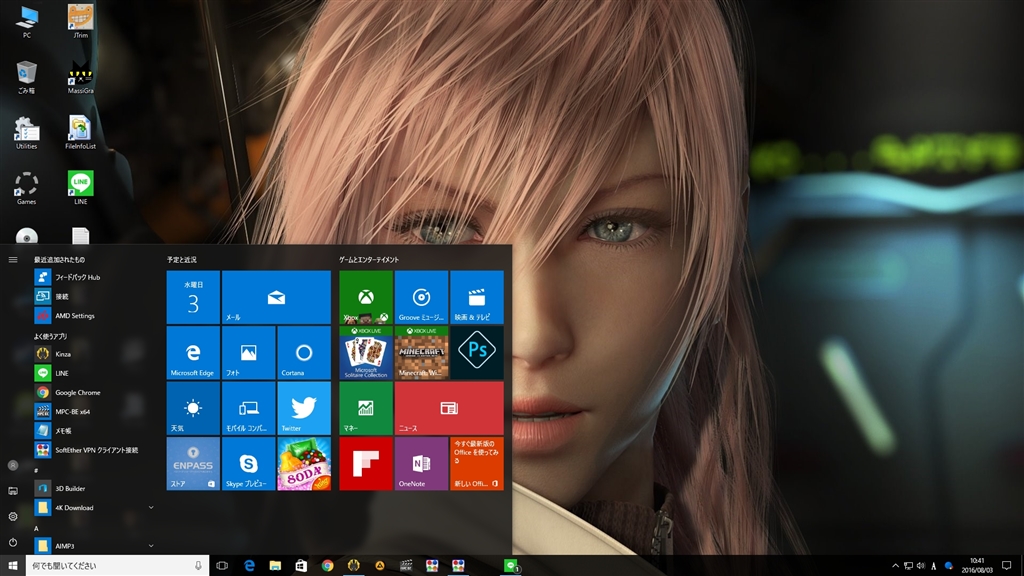Image resolution: width=1024 pixels, height=576 pixels.
Task: Toggle the IME input mode A indicator
Action: 934,566
